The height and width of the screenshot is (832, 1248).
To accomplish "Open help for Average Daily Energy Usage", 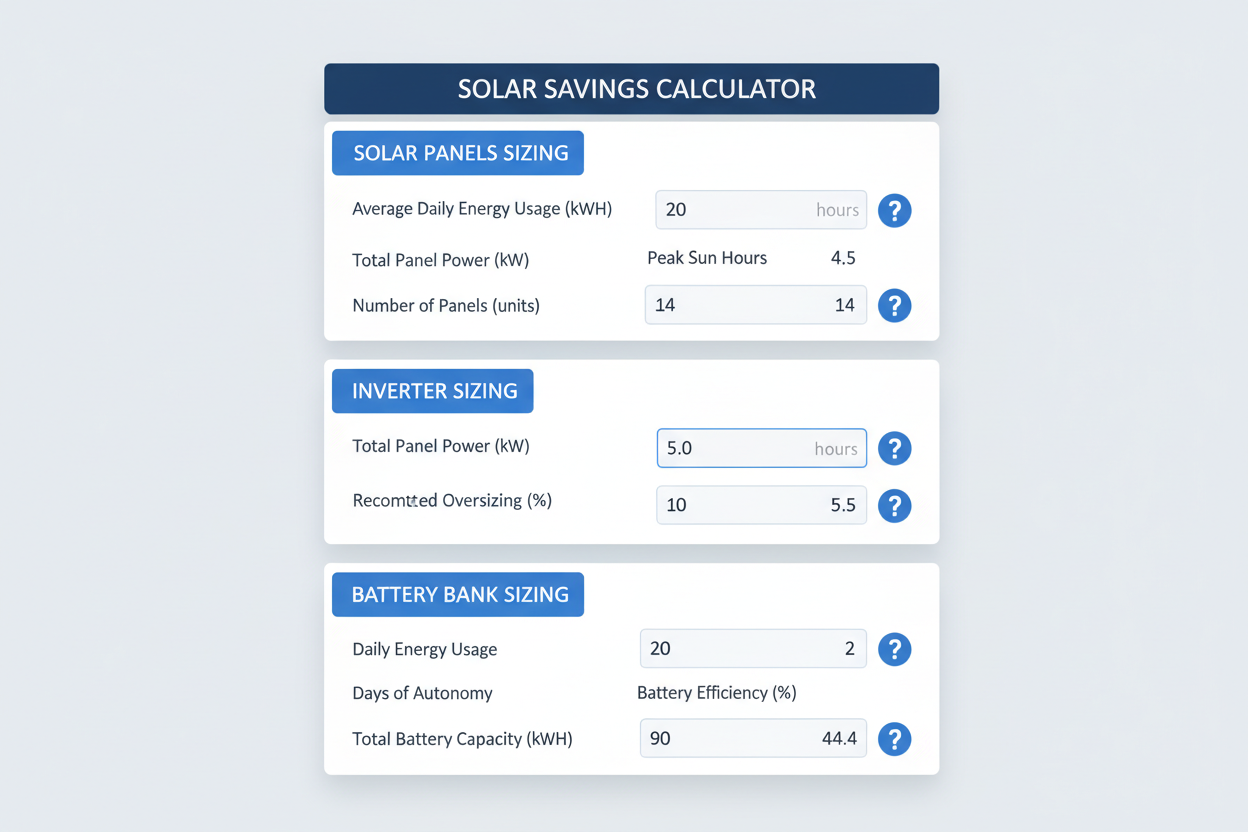I will point(894,210).
